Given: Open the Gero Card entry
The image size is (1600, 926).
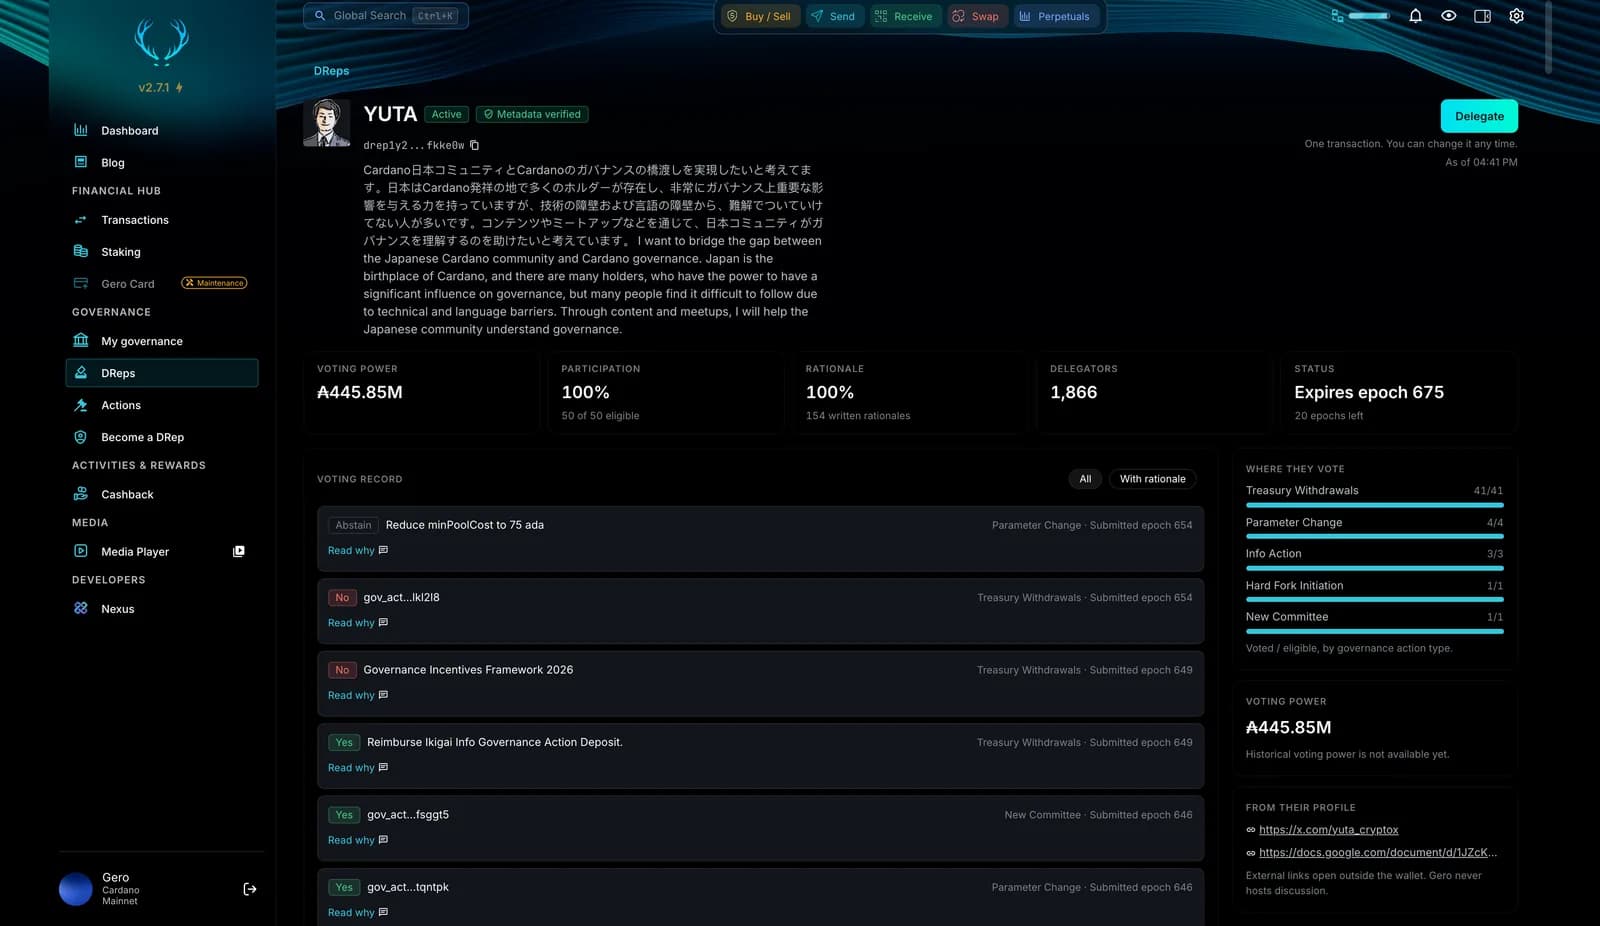Looking at the screenshot, I should pyautogui.click(x=127, y=284).
